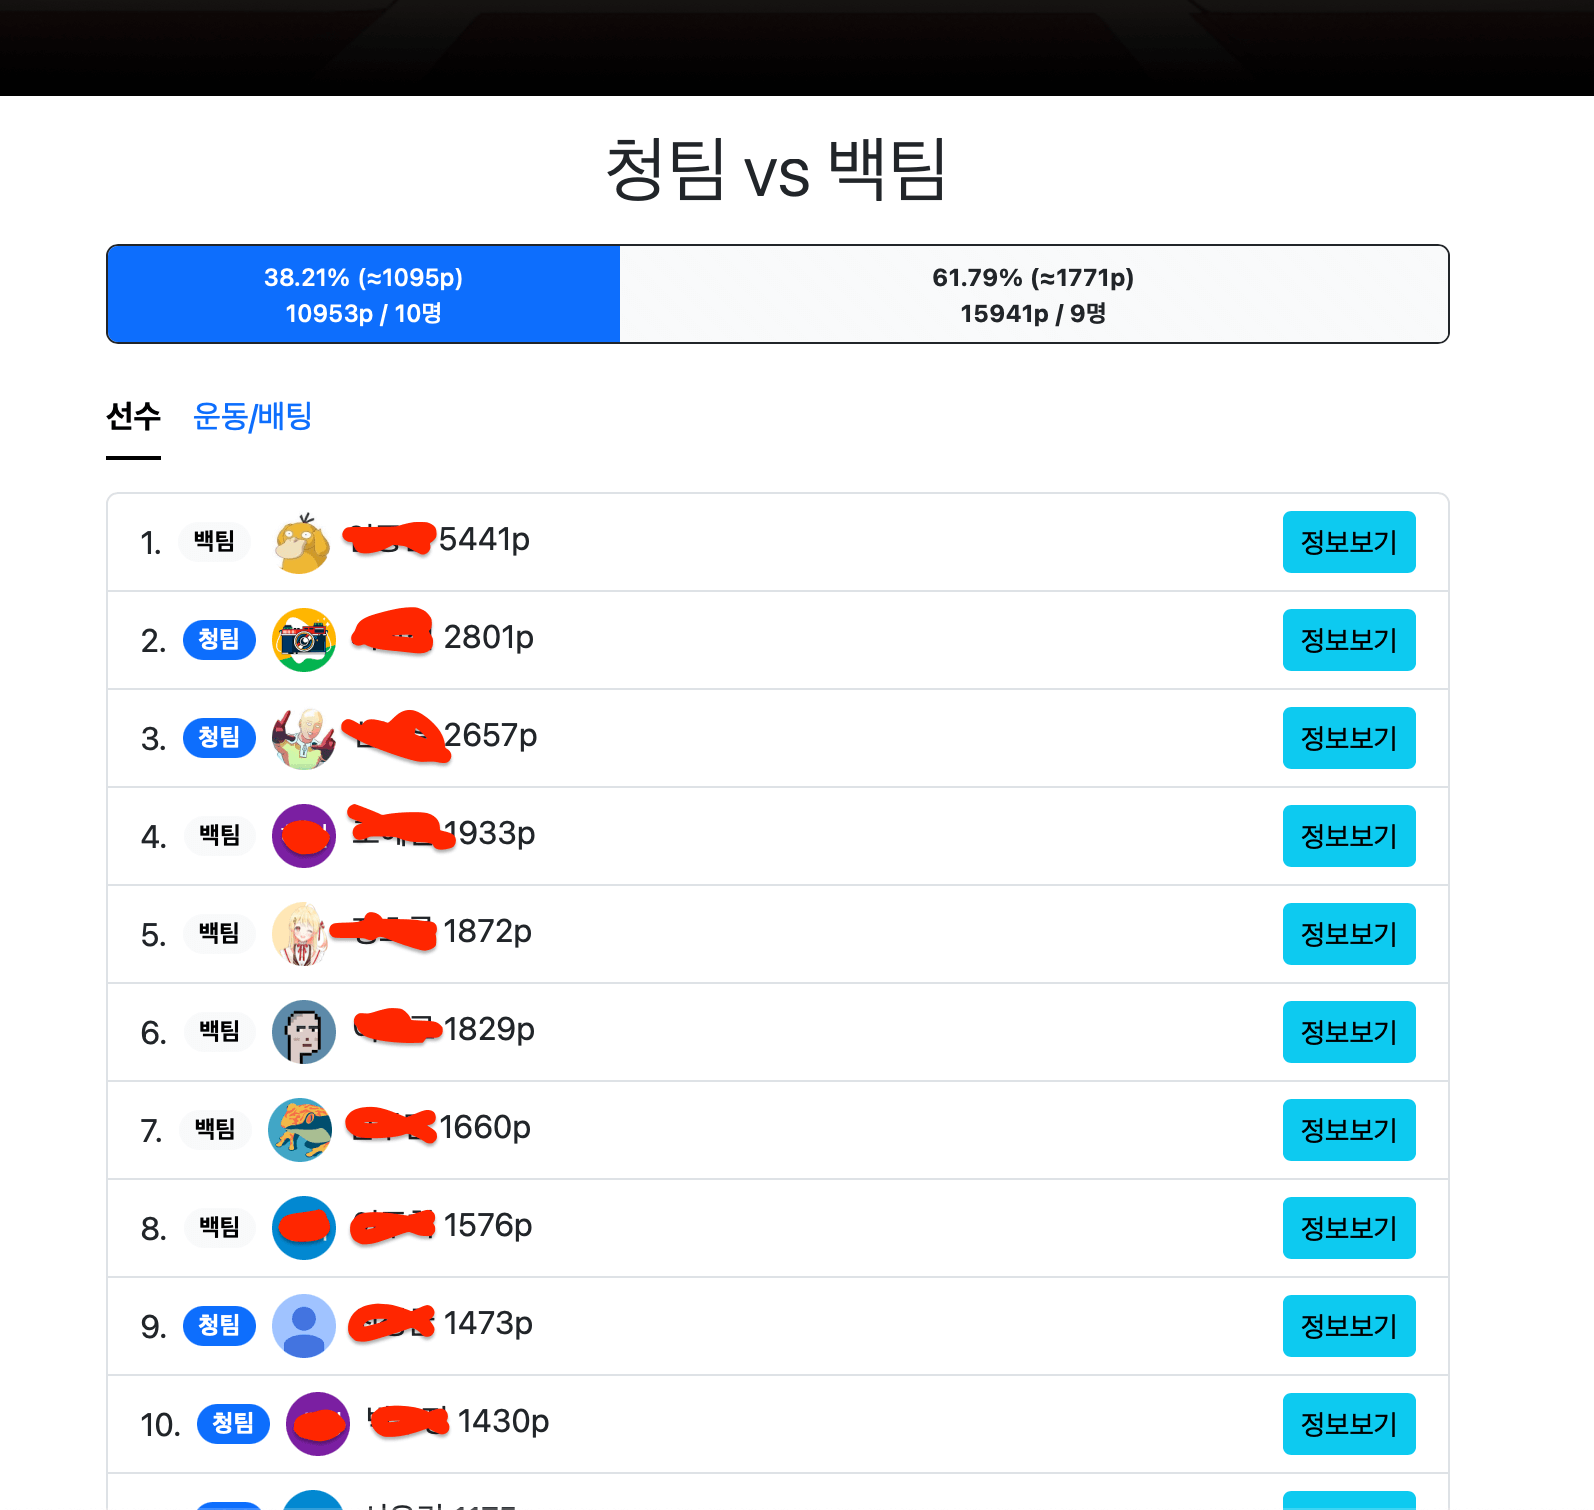The image size is (1594, 1510).
Task: Open 정보보기 for the 2801p player
Action: 1349,640
